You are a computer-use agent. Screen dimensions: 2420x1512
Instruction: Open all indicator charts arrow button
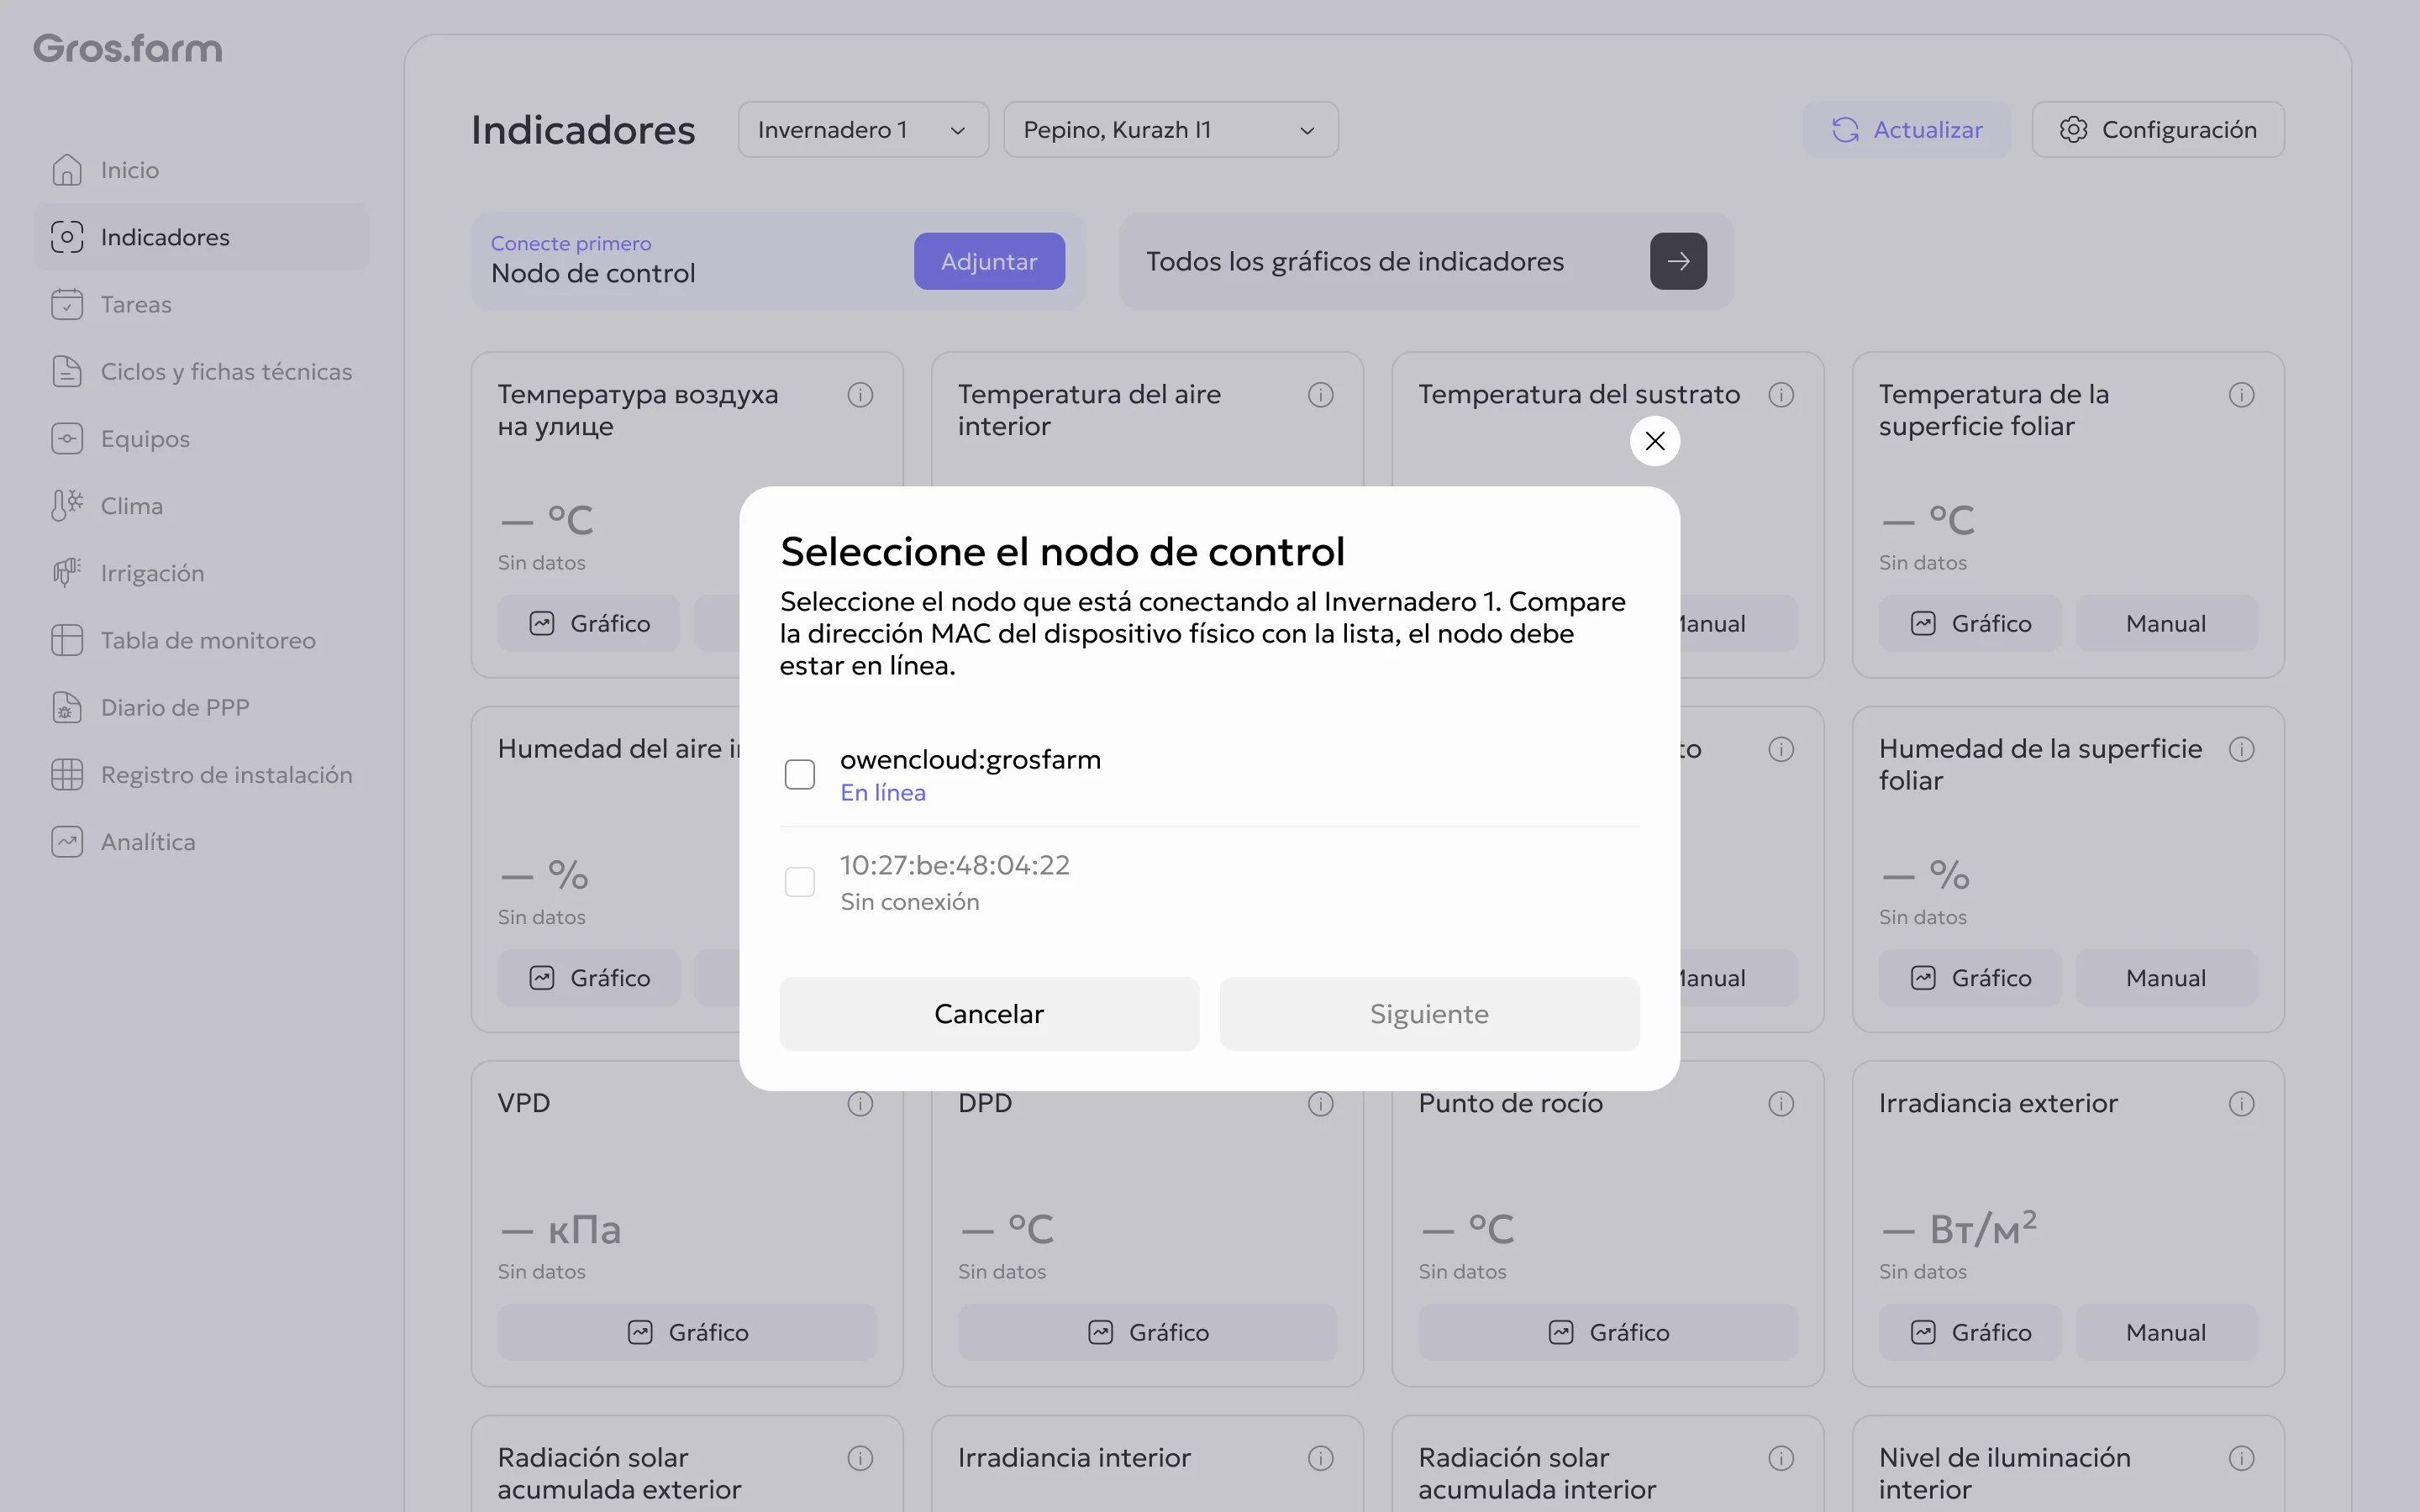coord(1678,262)
